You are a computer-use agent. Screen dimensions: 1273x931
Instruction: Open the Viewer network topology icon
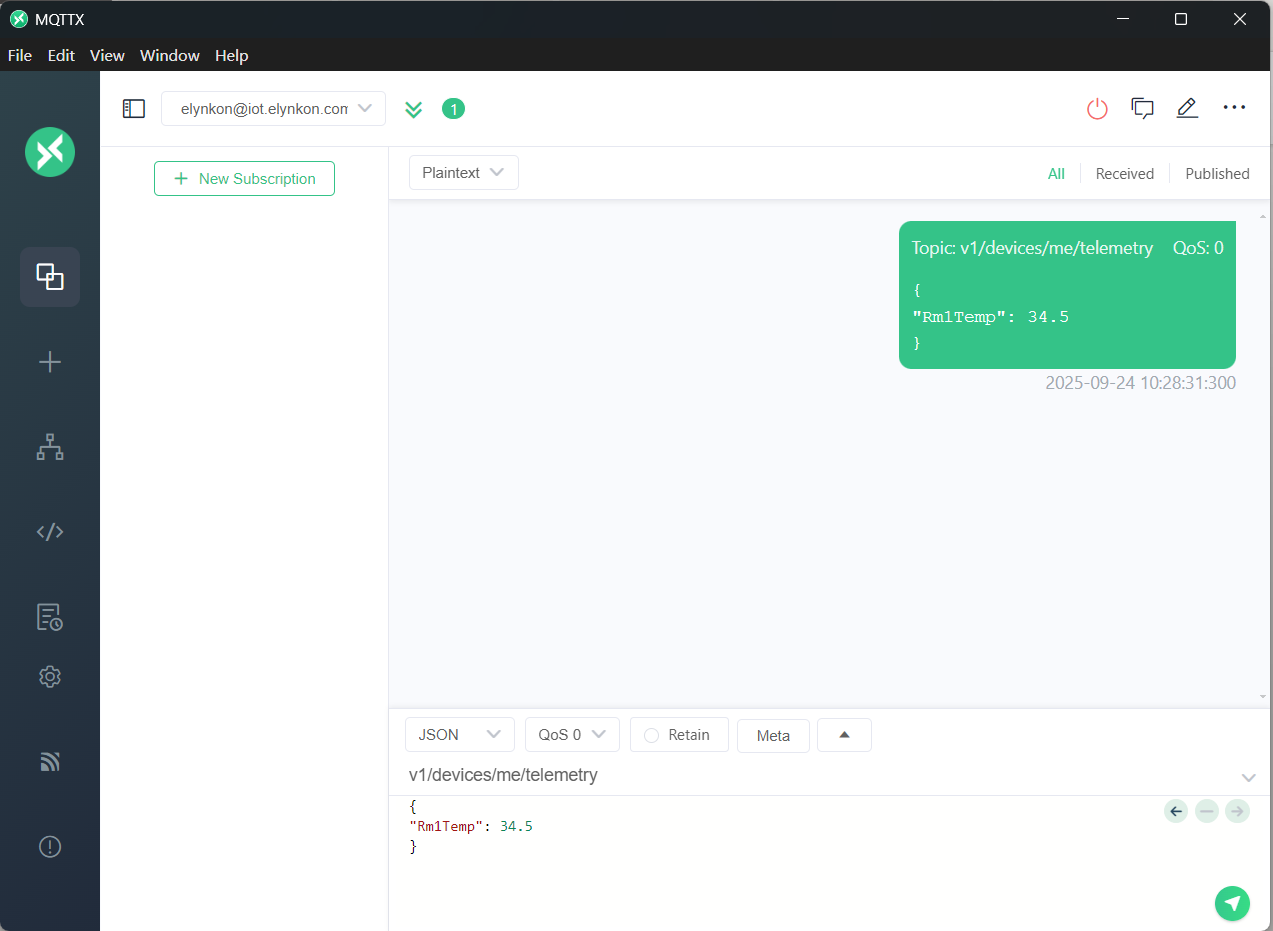50,448
